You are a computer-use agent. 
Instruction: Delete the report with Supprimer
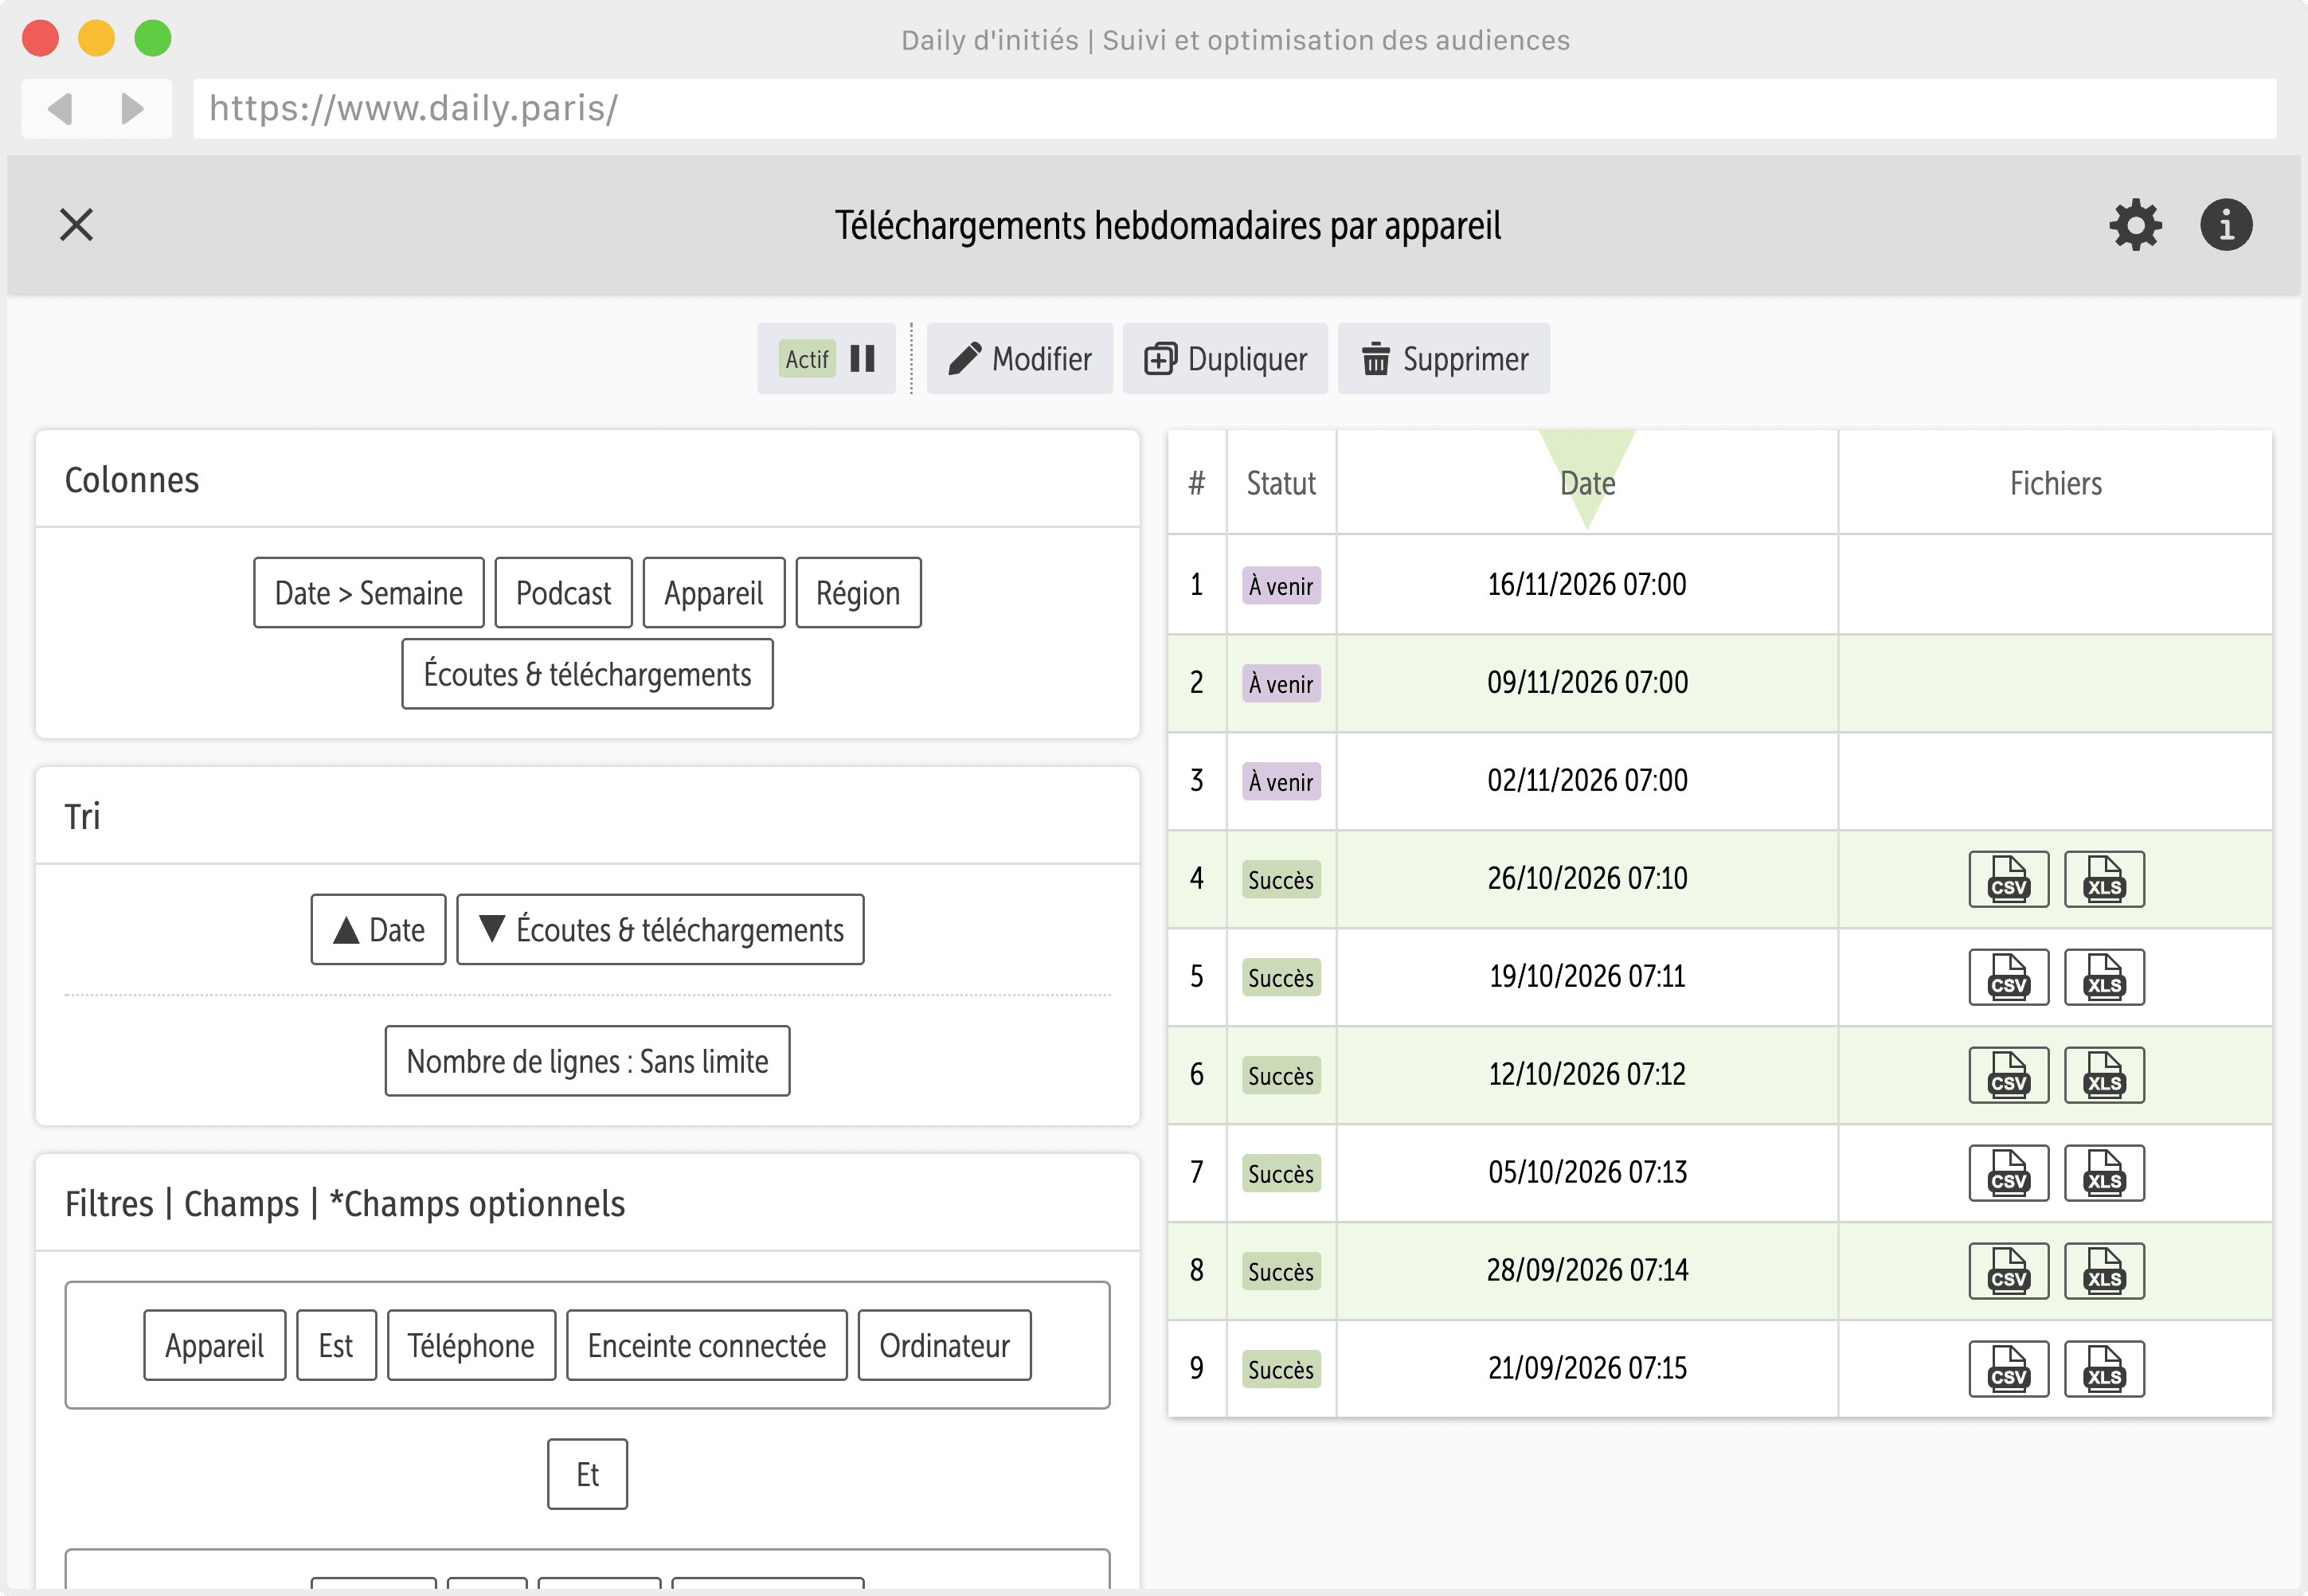click(x=1444, y=358)
